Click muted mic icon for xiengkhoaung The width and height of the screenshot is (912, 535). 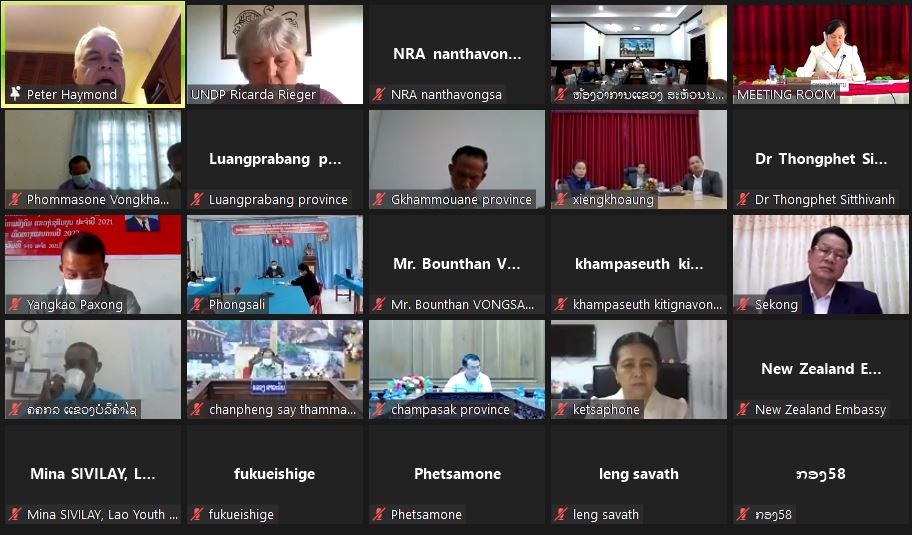(561, 199)
